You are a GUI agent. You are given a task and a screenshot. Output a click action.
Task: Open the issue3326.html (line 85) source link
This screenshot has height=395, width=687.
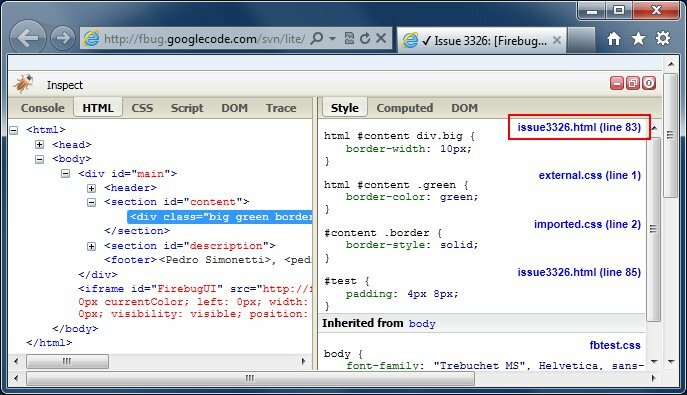click(579, 272)
